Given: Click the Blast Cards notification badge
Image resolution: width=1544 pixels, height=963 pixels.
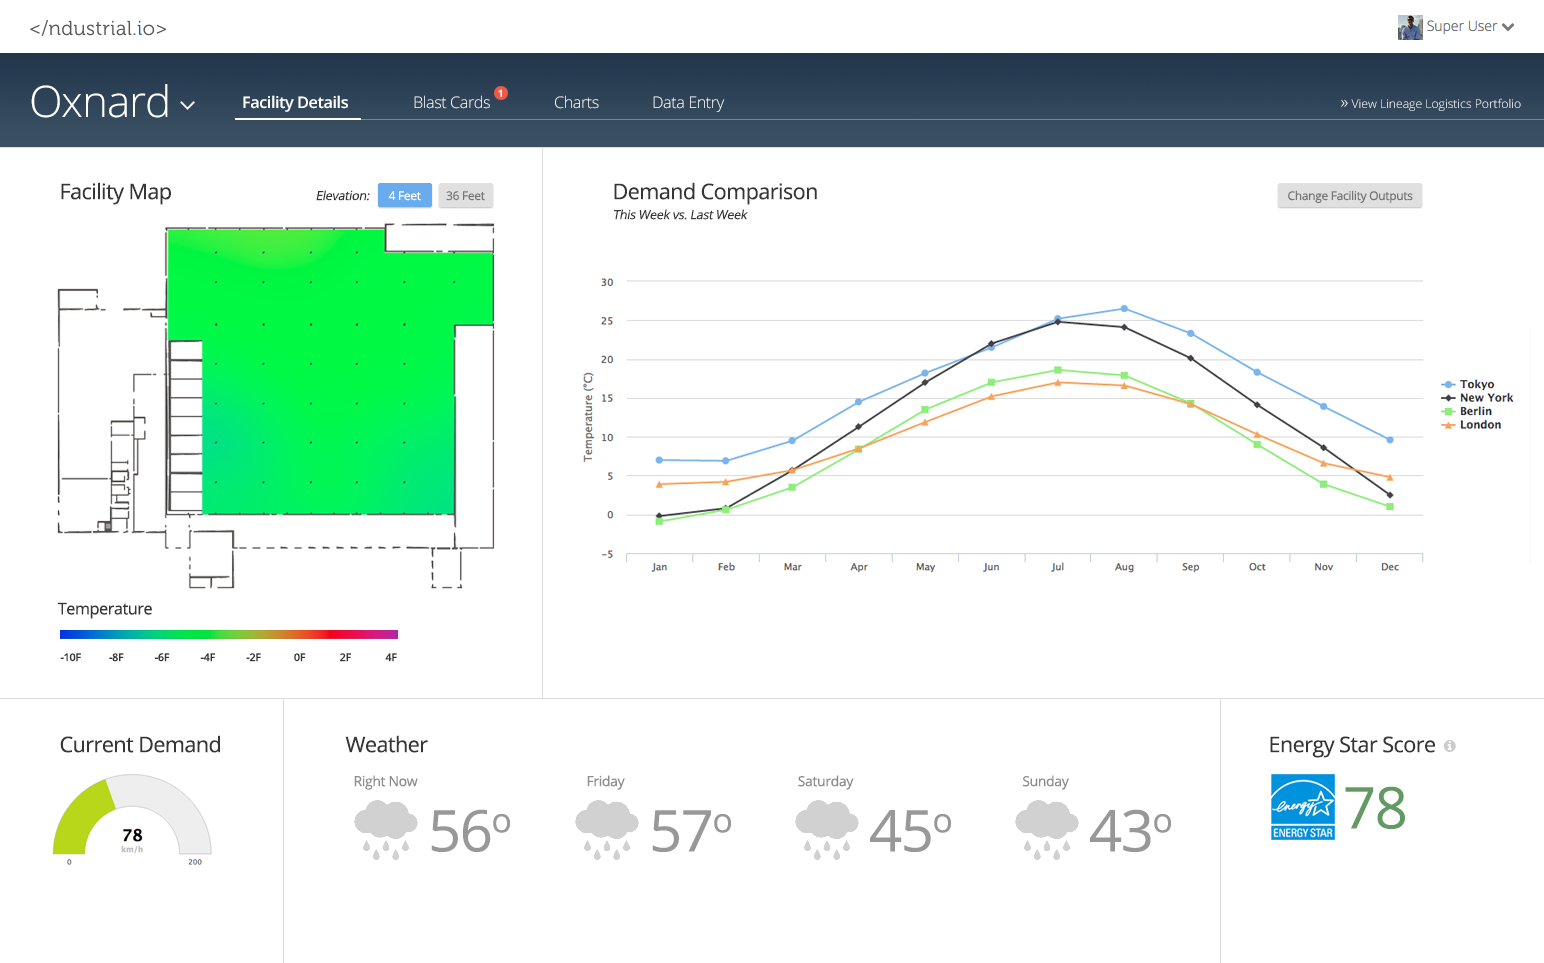Looking at the screenshot, I should pos(501,93).
